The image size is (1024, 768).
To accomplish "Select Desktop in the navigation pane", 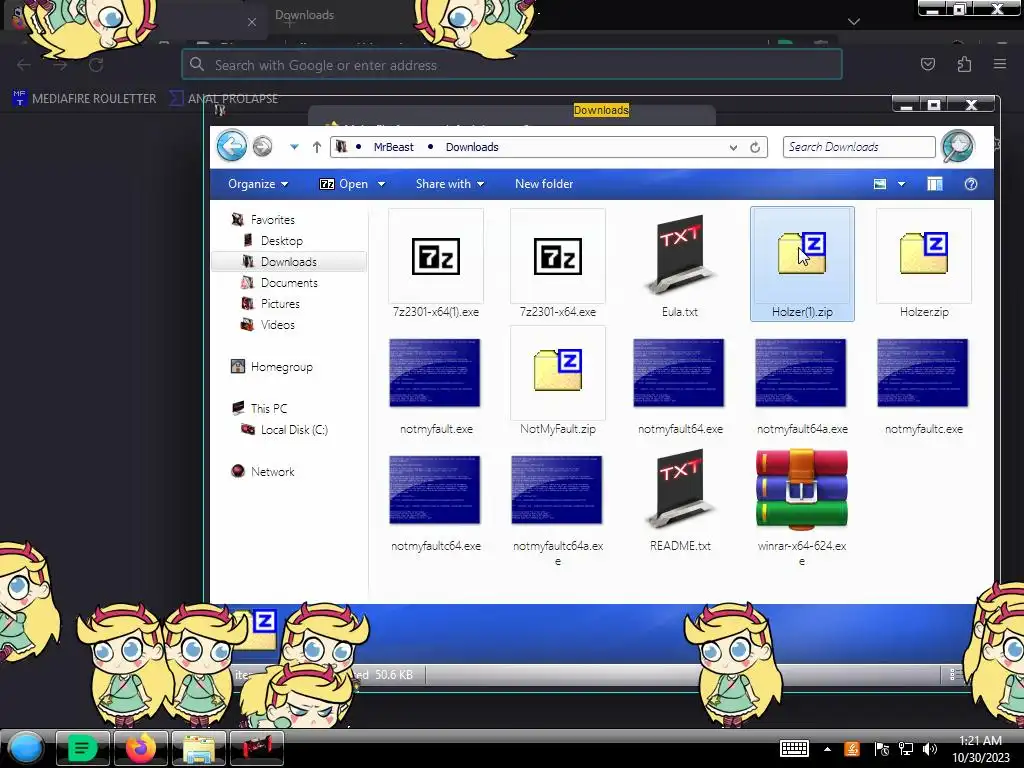I will click(x=281, y=241).
